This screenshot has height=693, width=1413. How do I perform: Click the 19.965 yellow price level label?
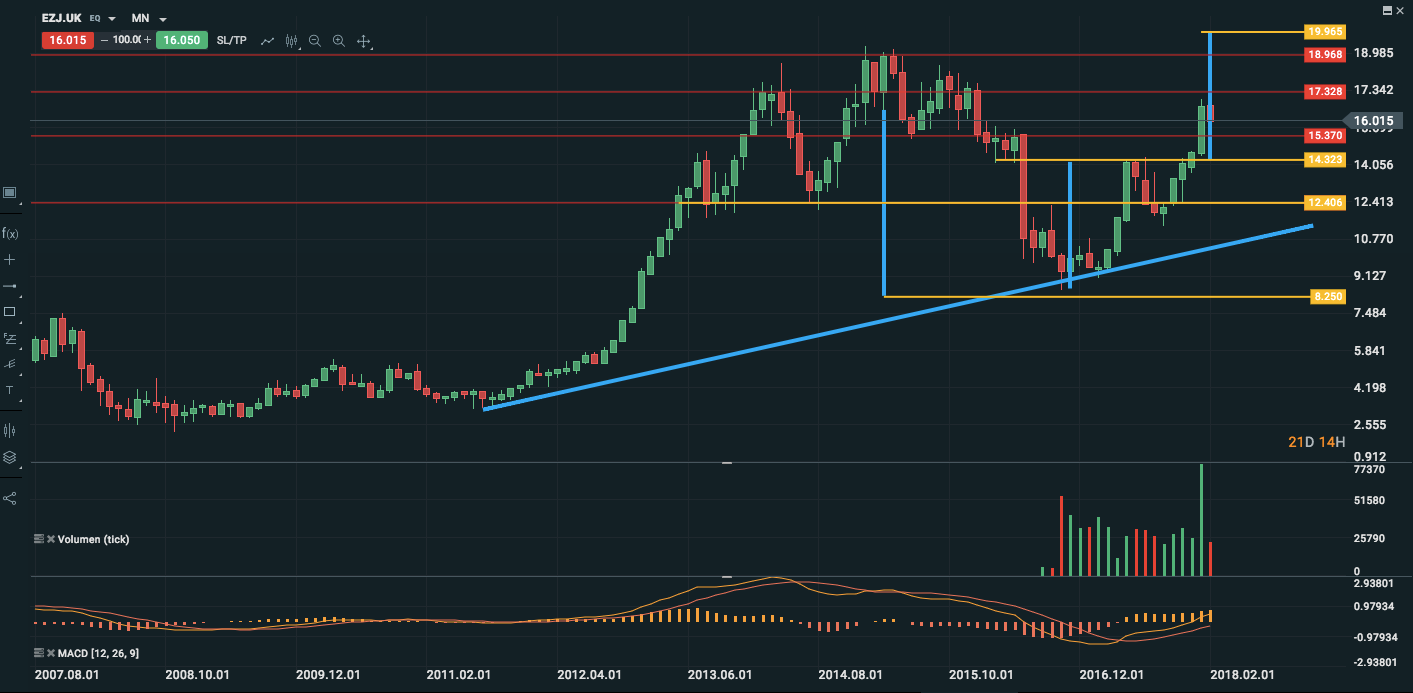pos(1326,32)
